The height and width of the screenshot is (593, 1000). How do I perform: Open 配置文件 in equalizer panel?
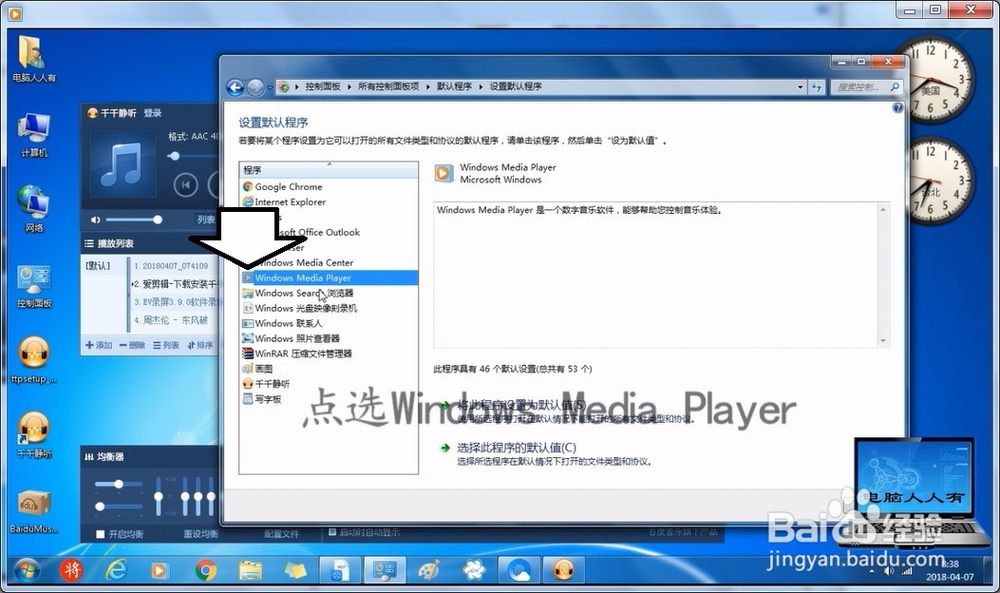(x=281, y=534)
